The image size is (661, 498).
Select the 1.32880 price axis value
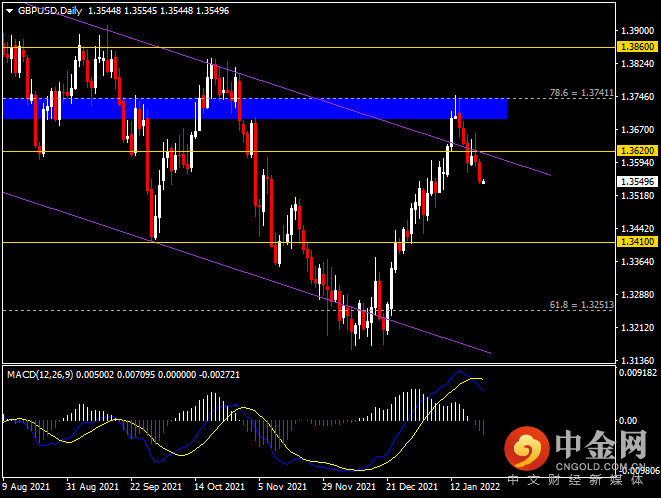638,294
